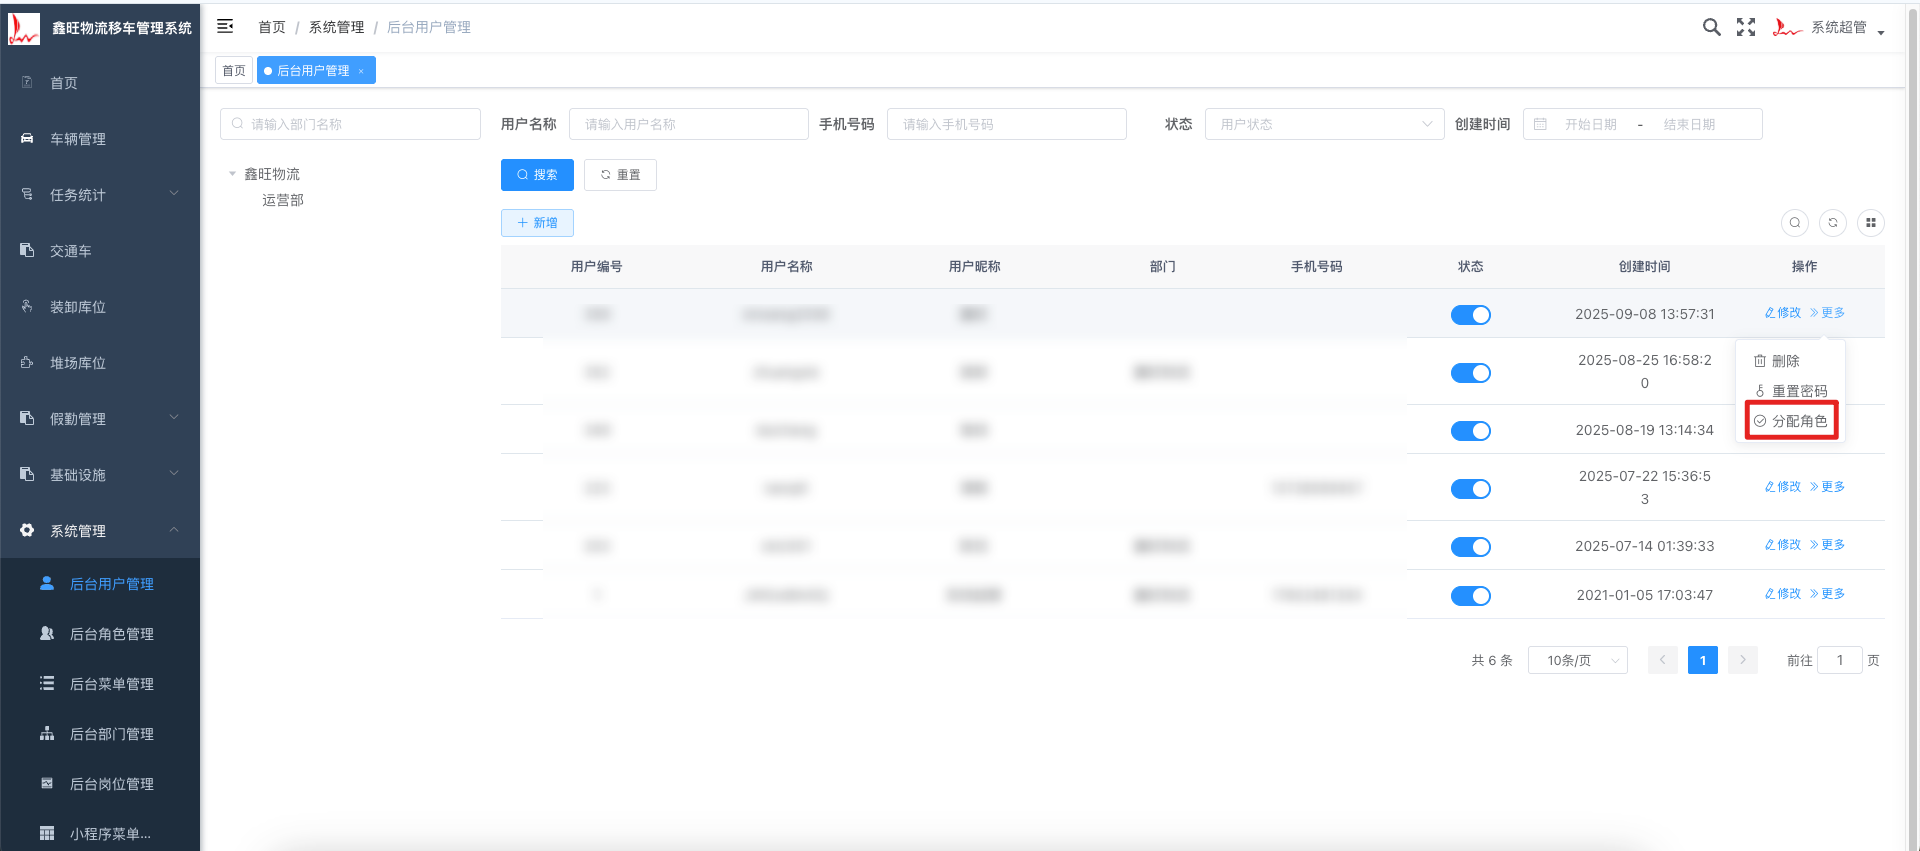The image size is (1920, 851).
Task: Refresh the table with the circular arrow icon
Action: click(x=1833, y=223)
